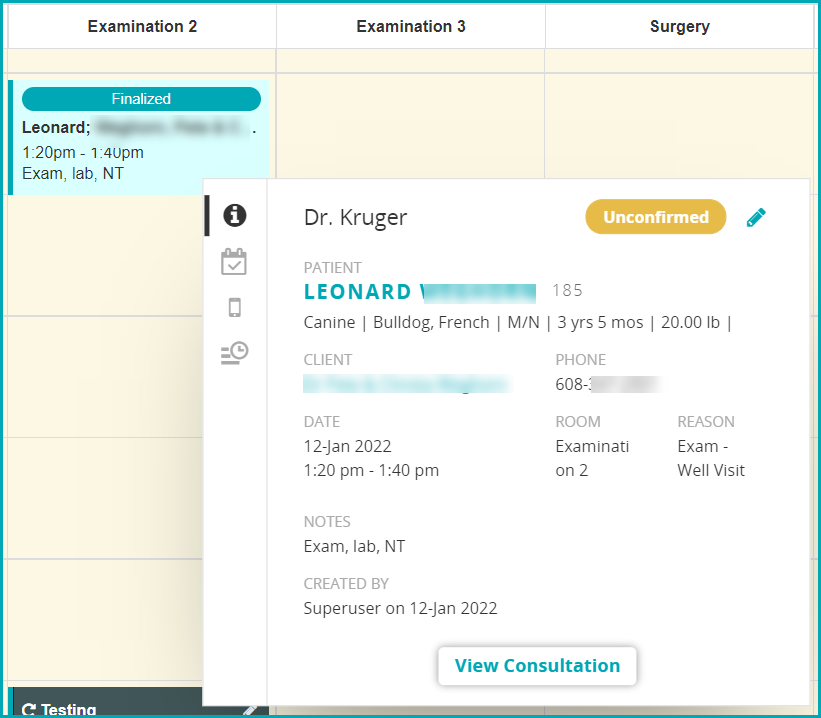Select the Examination 2 column header

[142, 27]
